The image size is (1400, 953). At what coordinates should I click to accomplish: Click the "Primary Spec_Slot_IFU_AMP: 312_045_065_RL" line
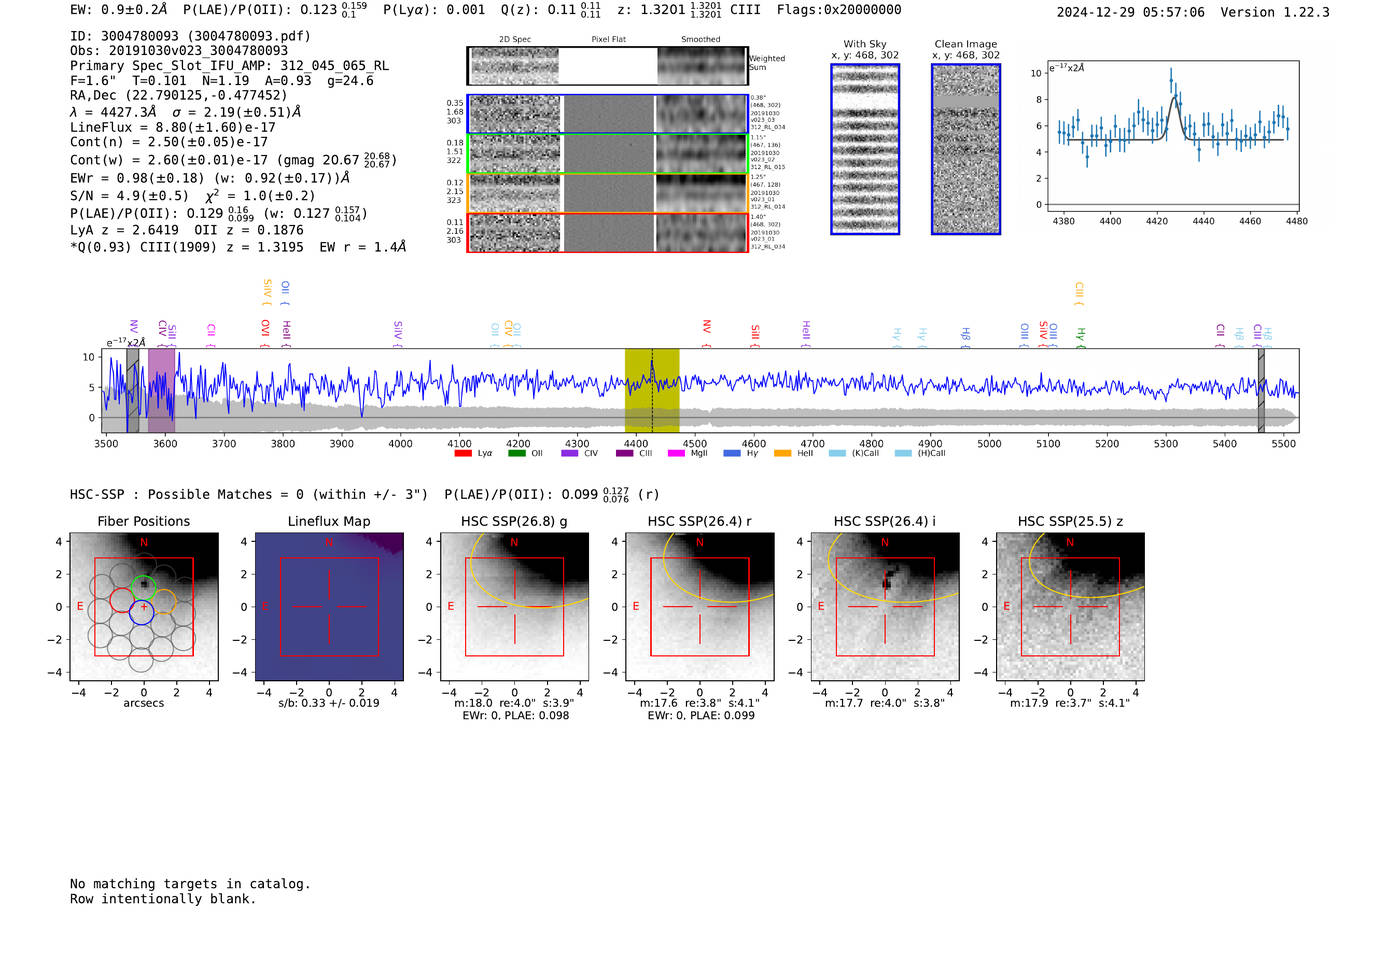(x=230, y=66)
